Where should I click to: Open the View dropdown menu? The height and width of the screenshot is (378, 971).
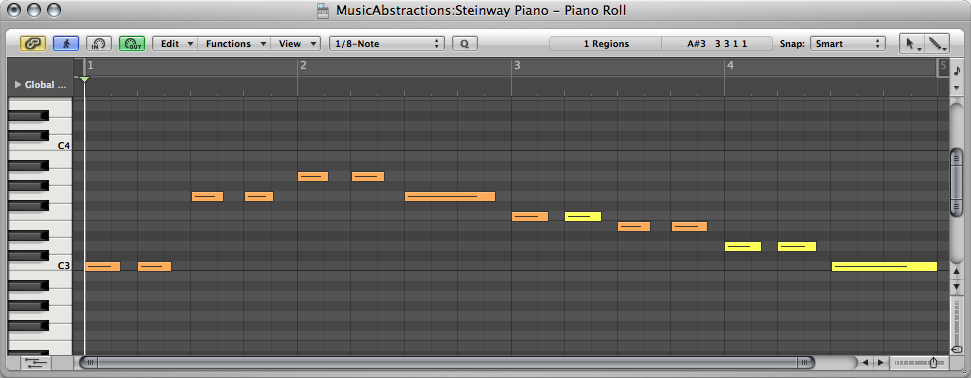coord(295,44)
